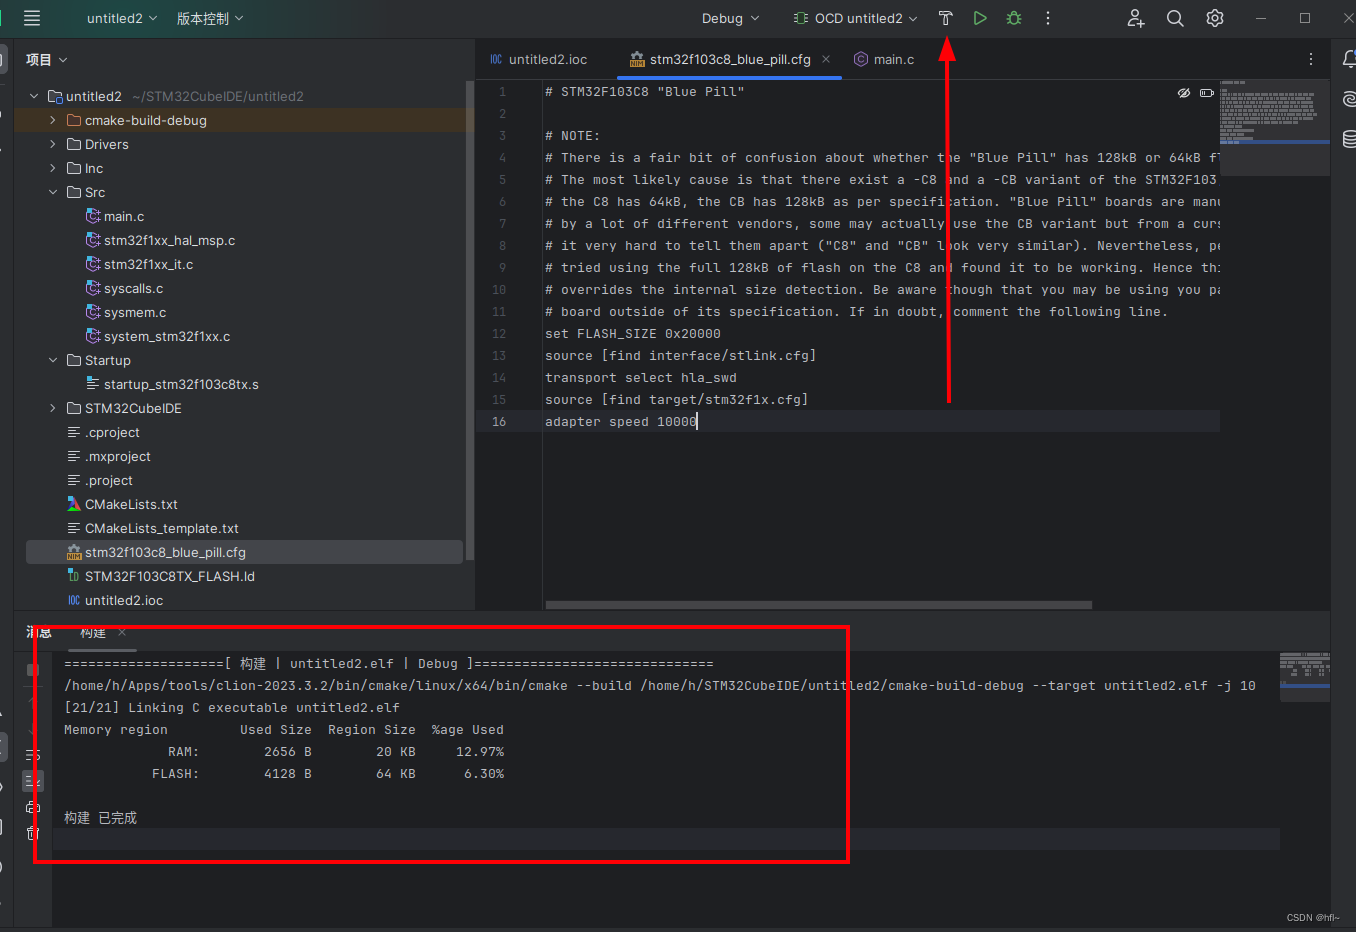Open the more actions kebab menu
1356x932 pixels.
[1047, 17]
